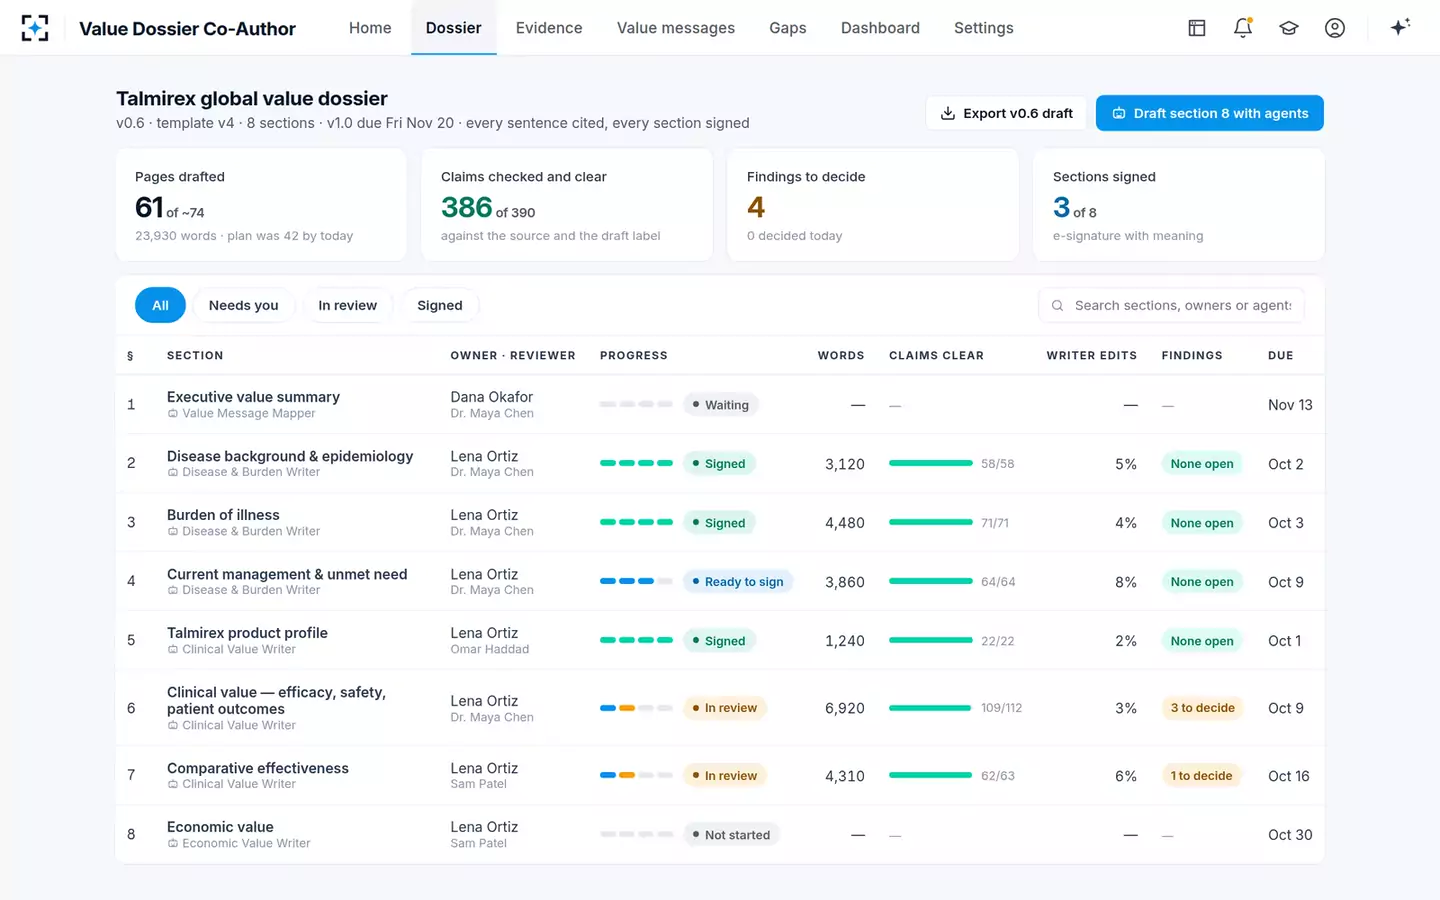
Task: Click owner name Dana Okafor
Action: 492,397
